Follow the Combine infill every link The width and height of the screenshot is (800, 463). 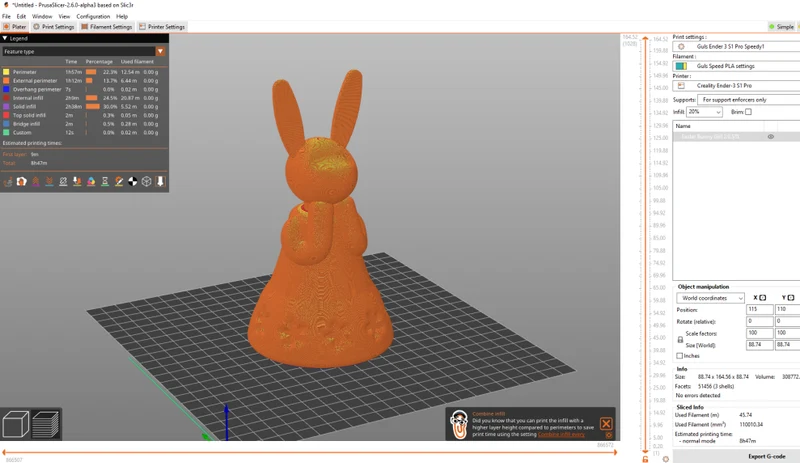click(561, 434)
